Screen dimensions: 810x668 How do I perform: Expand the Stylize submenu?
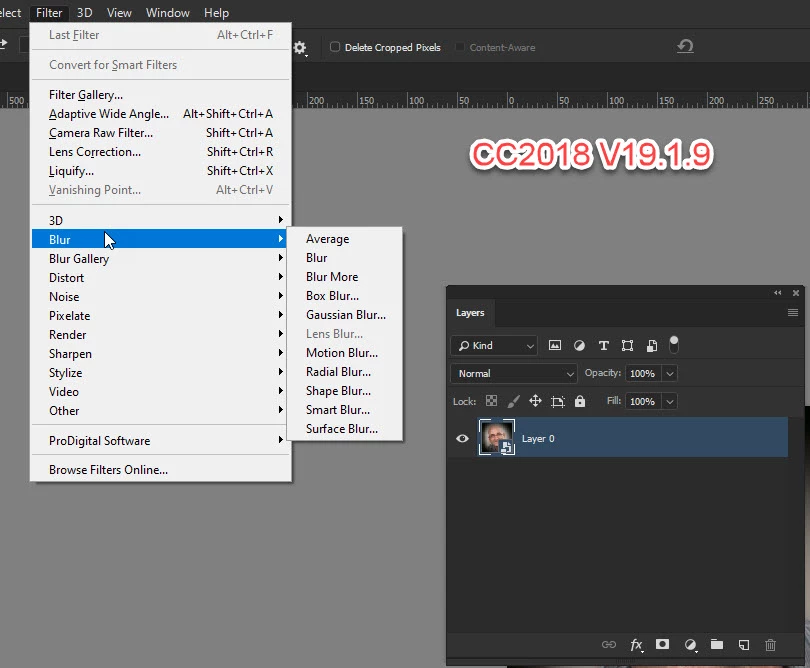[x=159, y=372]
